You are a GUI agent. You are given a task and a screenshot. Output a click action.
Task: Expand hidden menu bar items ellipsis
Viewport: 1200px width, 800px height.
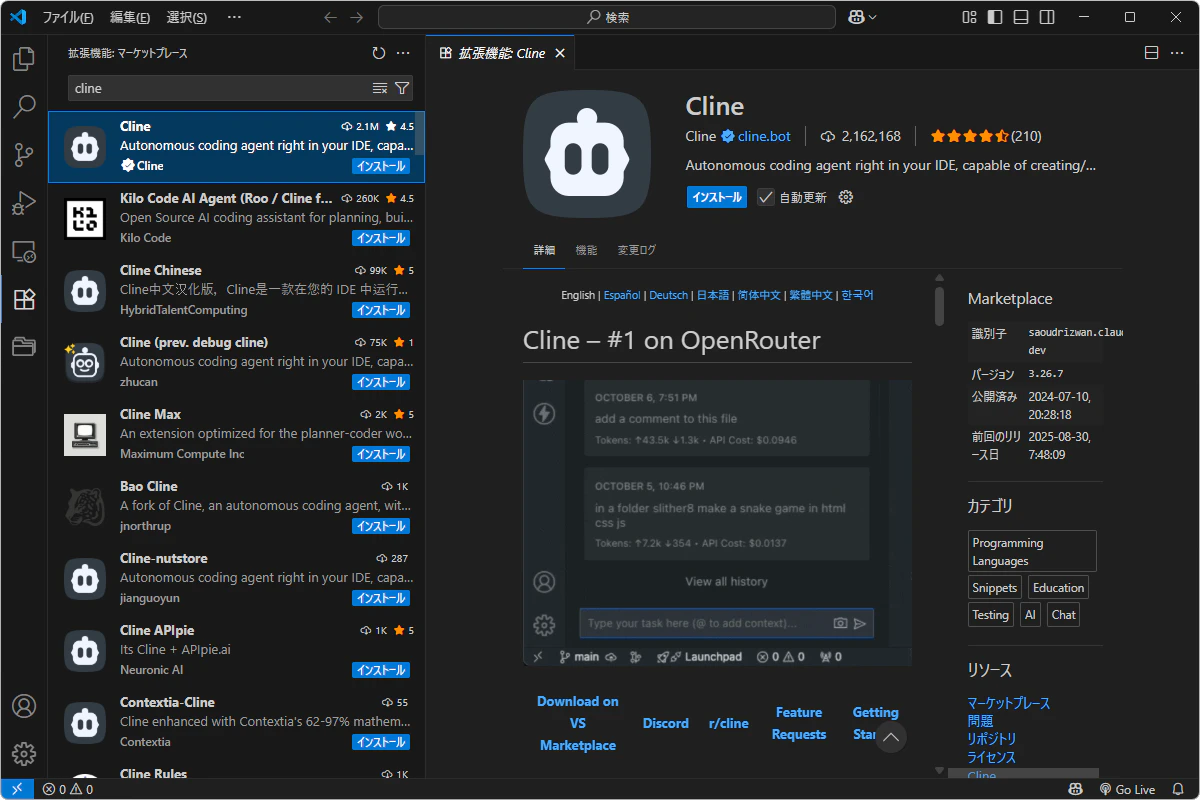click(x=234, y=17)
